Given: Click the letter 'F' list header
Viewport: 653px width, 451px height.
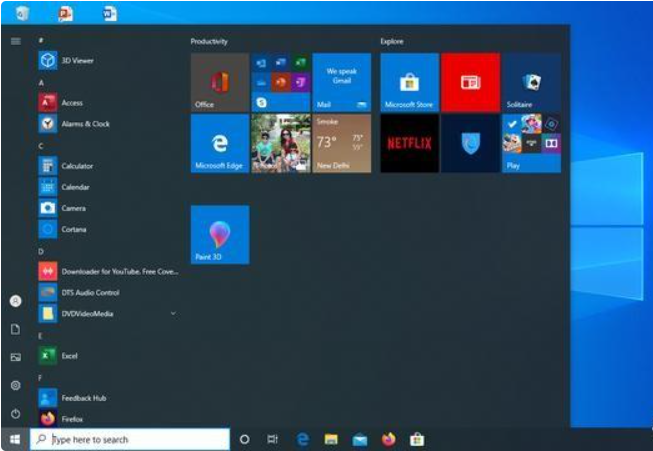Looking at the screenshot, I should [40, 378].
